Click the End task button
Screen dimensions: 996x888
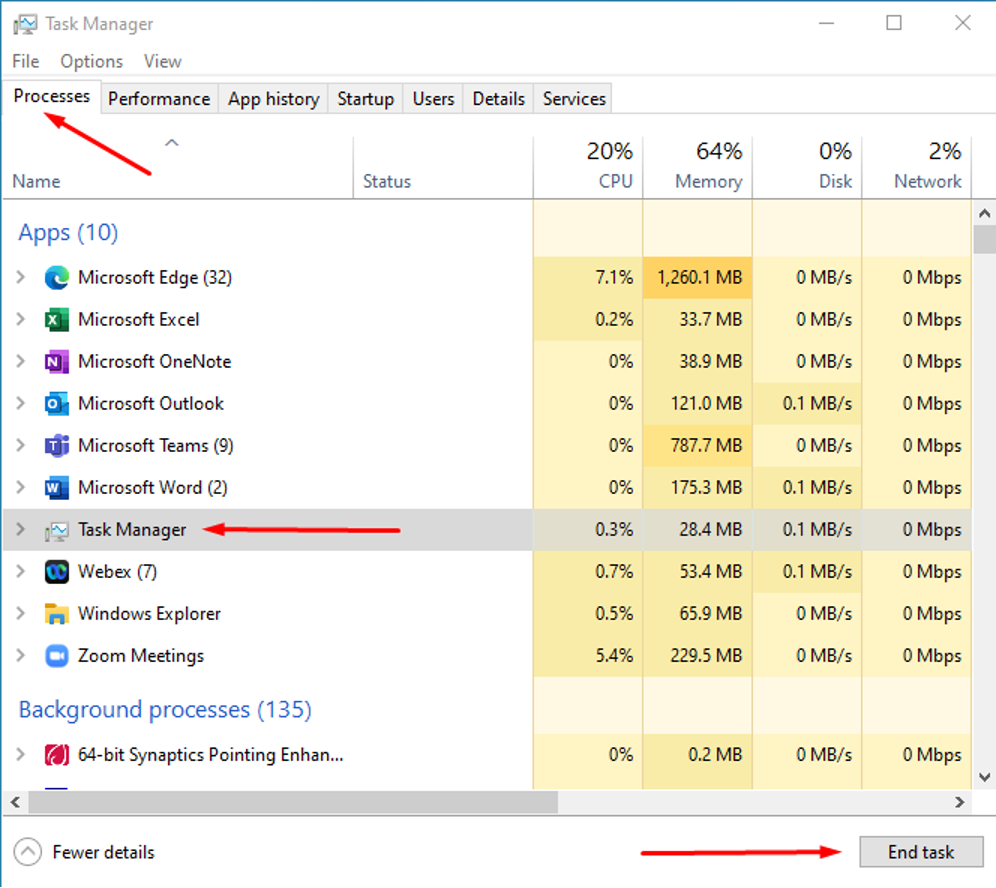[x=921, y=852]
